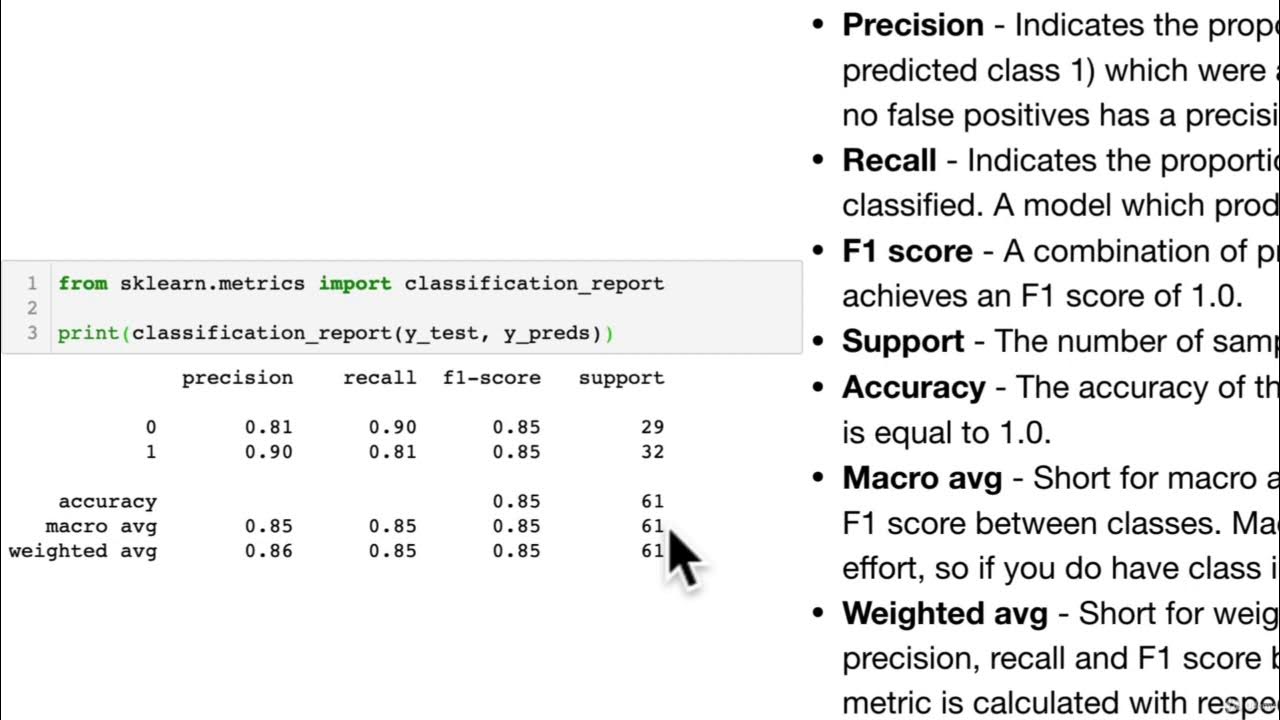The image size is (1280, 720).
Task: Click the 'precision' column header in the output
Action: pos(237,378)
